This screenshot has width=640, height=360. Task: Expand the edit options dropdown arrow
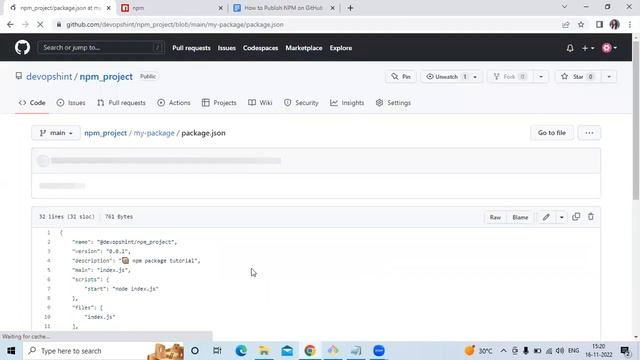pos(561,217)
